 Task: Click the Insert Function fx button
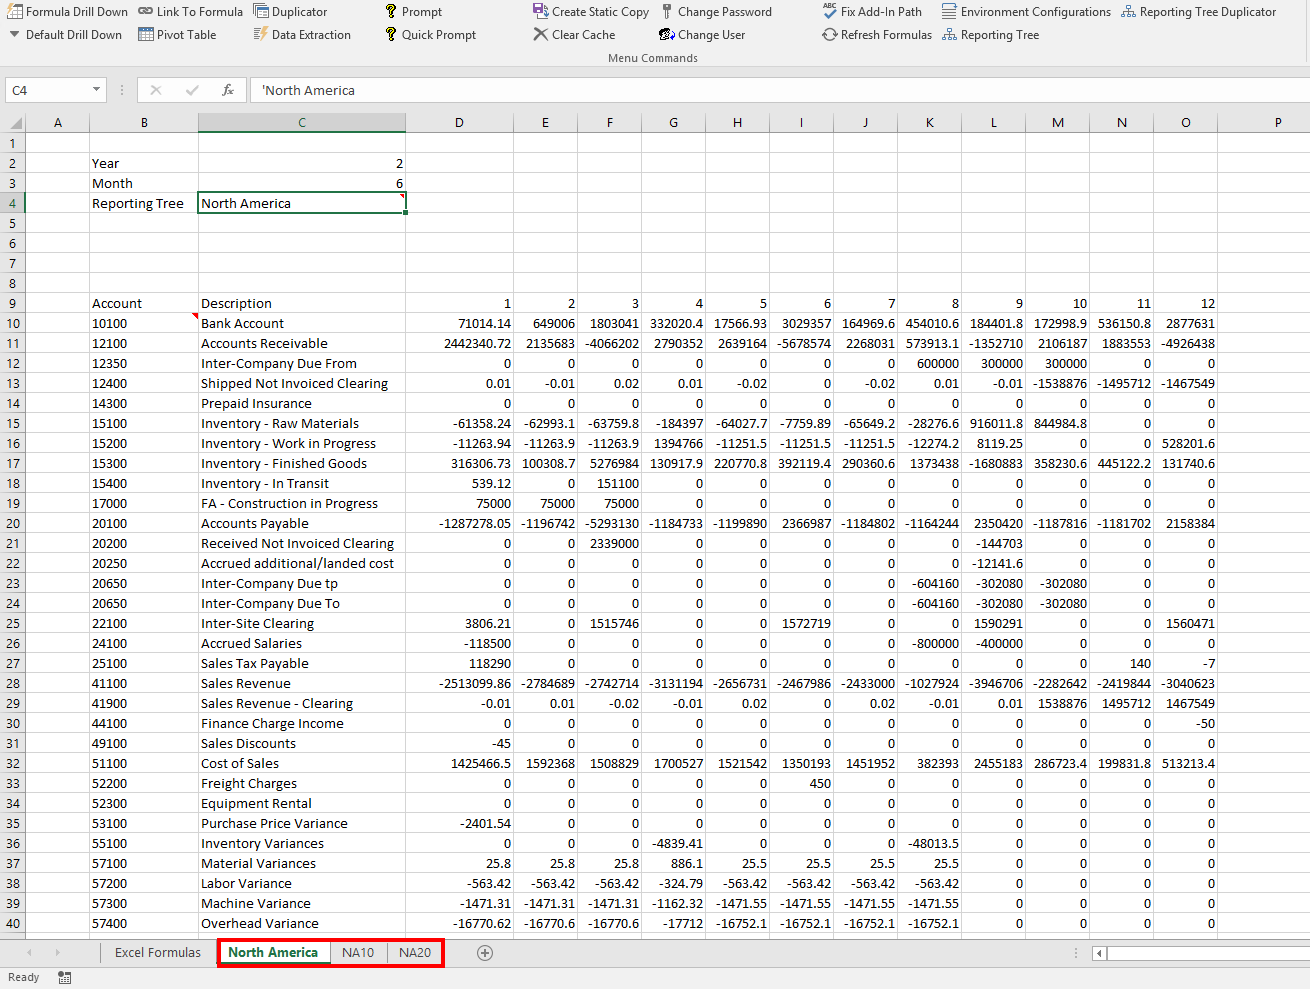pos(228,90)
